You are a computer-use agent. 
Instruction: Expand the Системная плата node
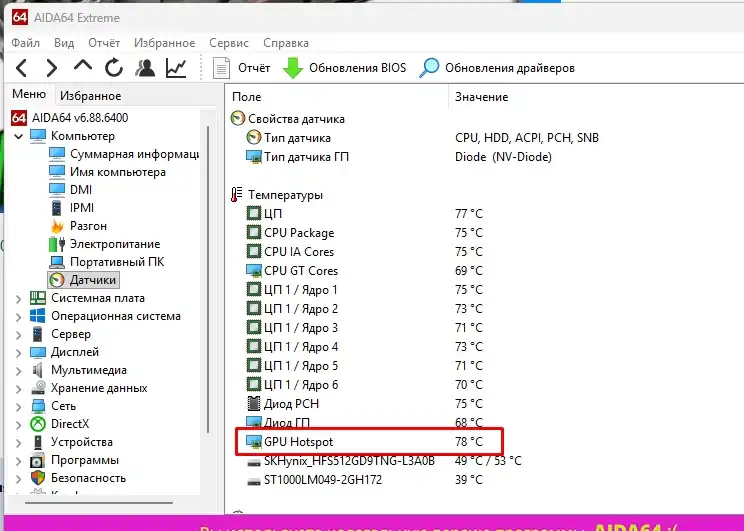pos(19,299)
